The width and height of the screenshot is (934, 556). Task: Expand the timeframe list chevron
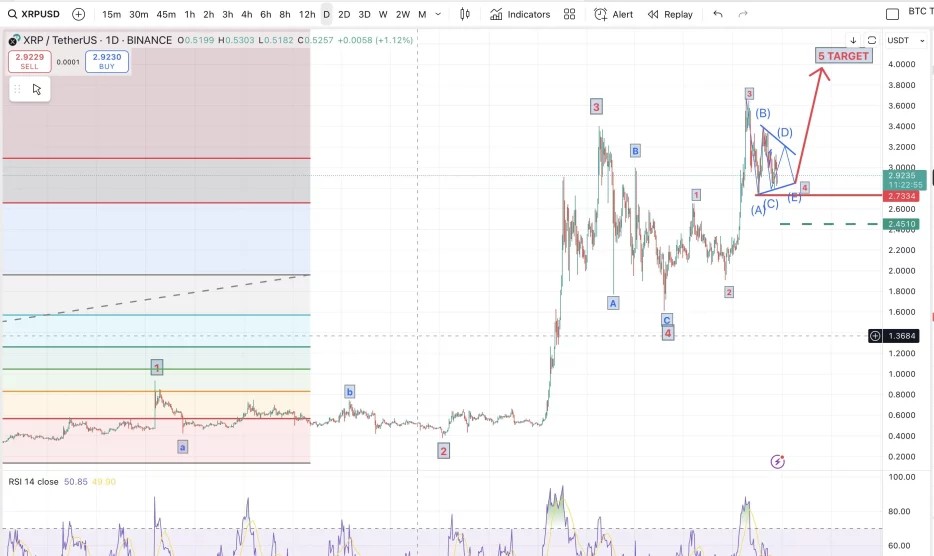[438, 14]
